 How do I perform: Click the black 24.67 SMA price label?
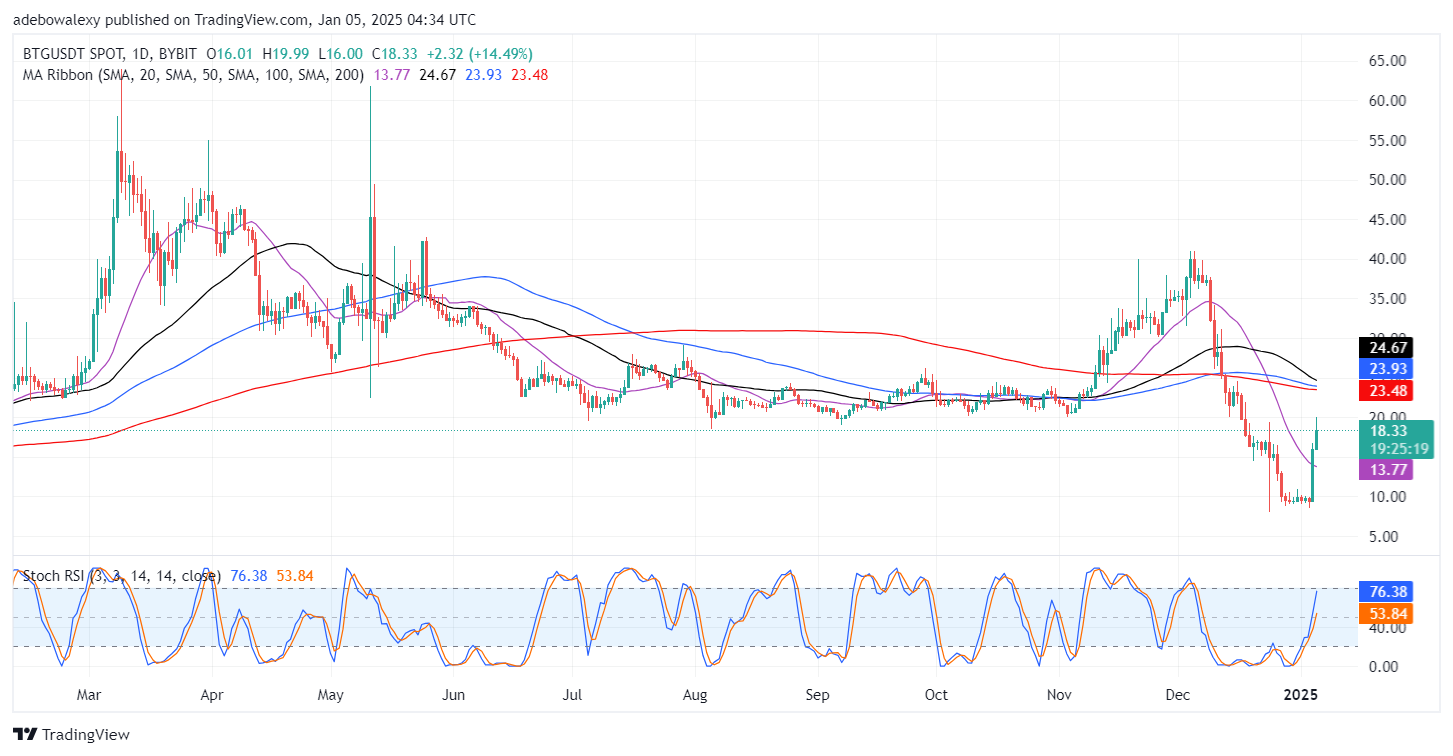pyautogui.click(x=1384, y=348)
